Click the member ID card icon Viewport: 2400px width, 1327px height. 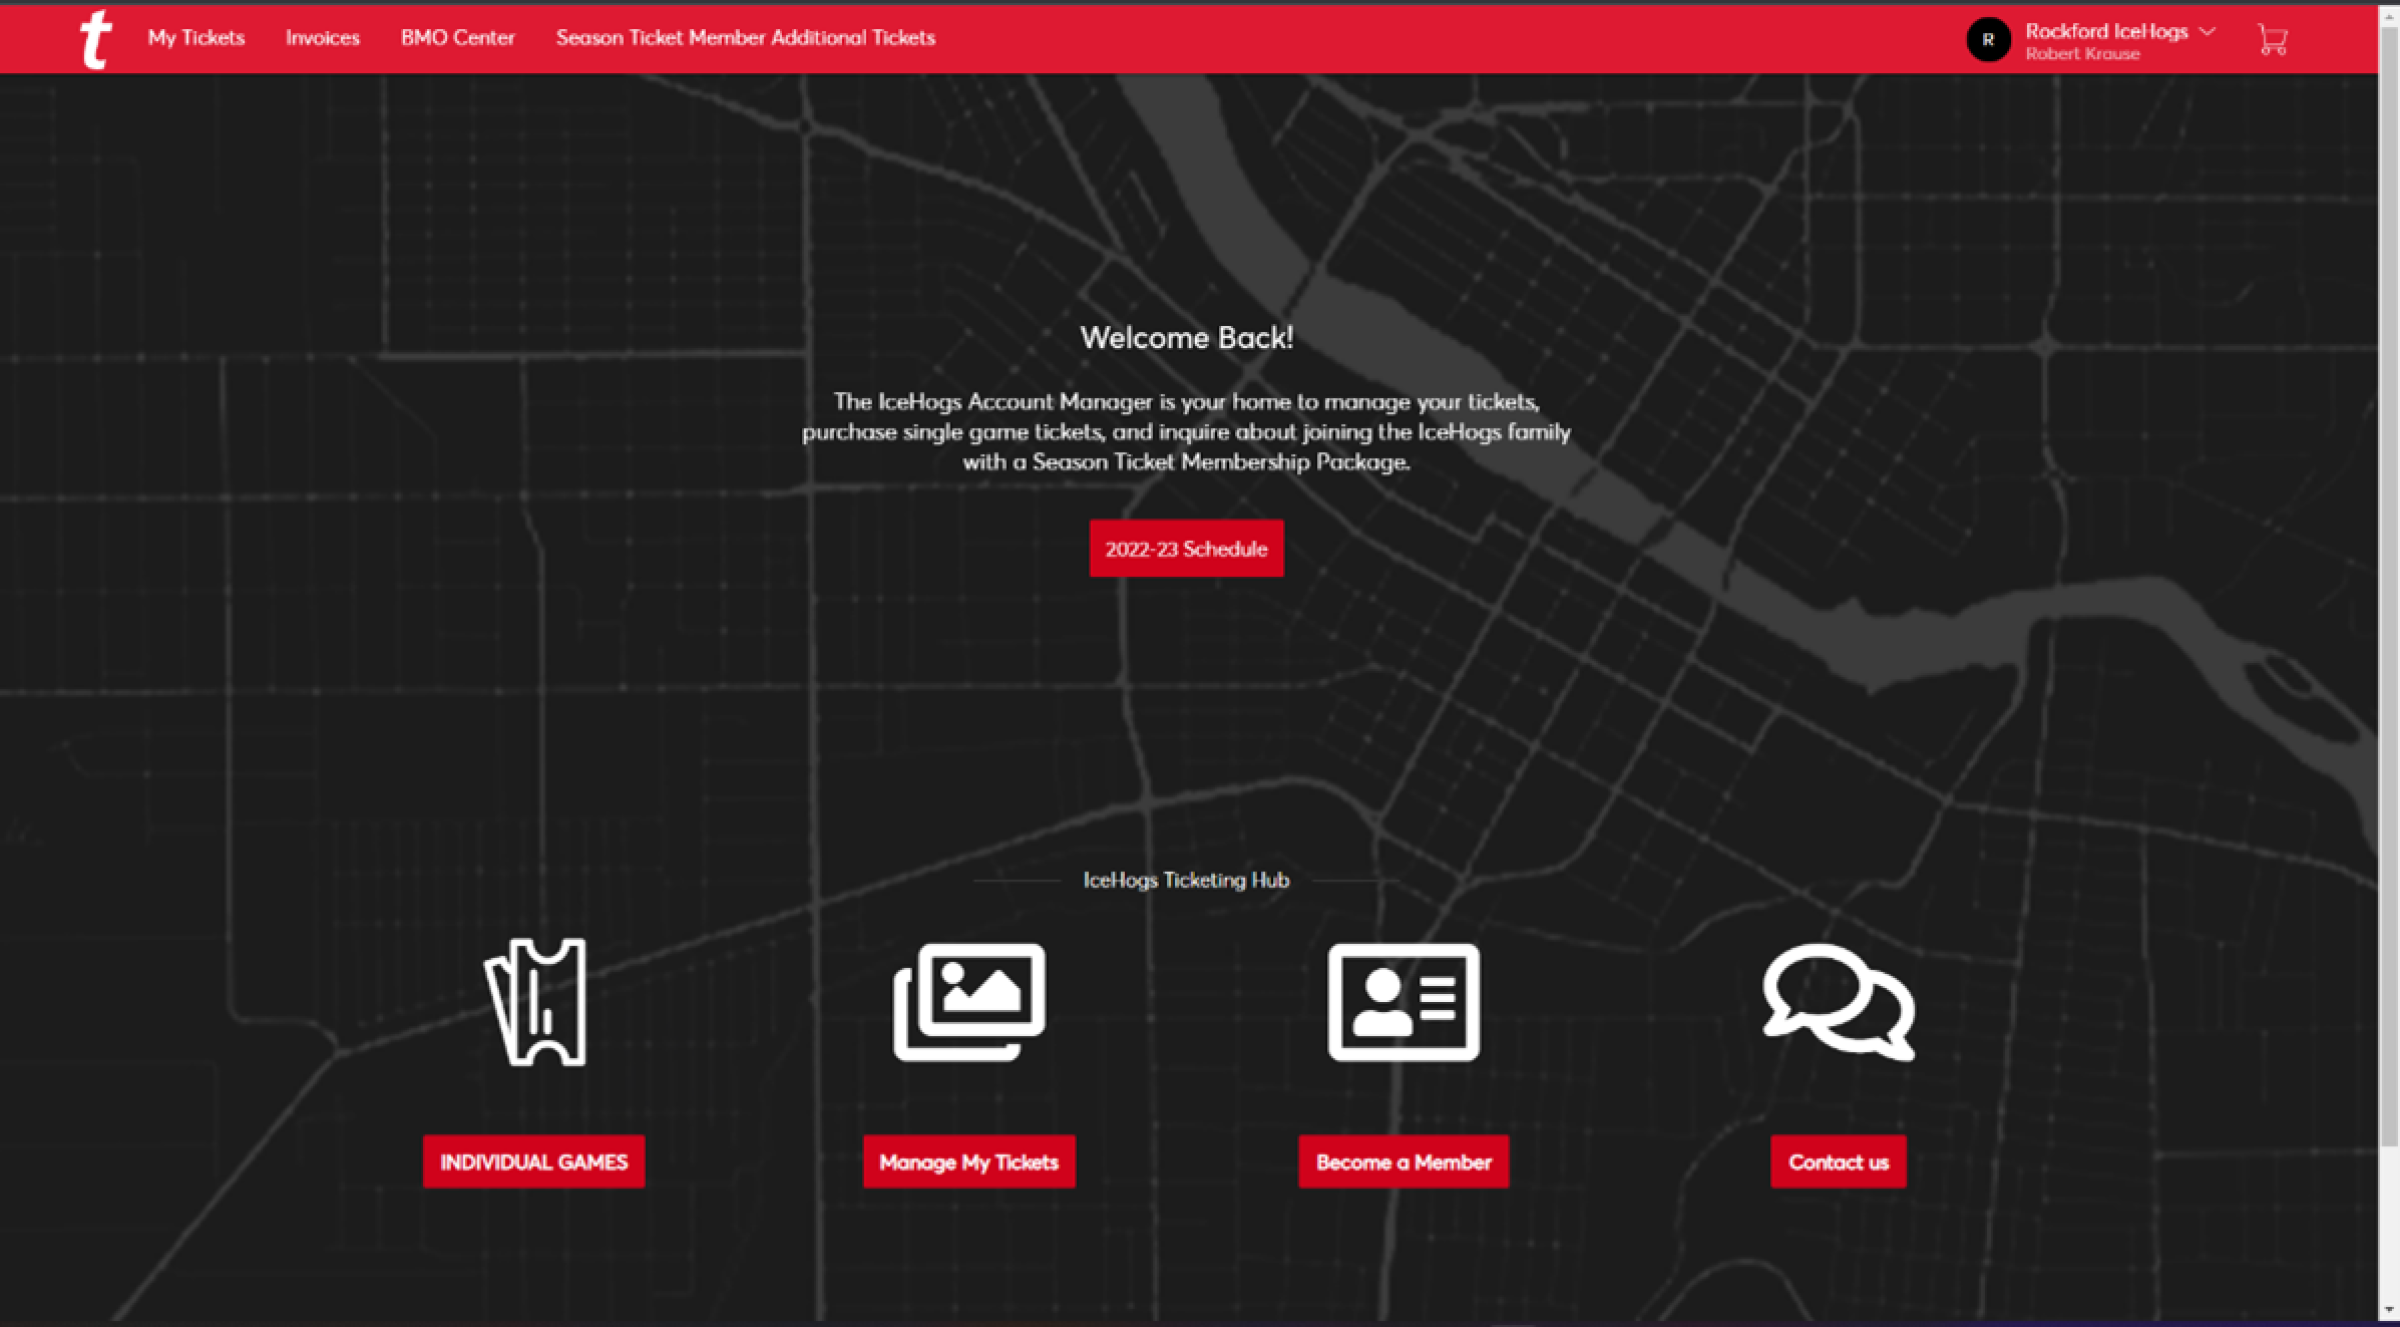coord(1404,1002)
